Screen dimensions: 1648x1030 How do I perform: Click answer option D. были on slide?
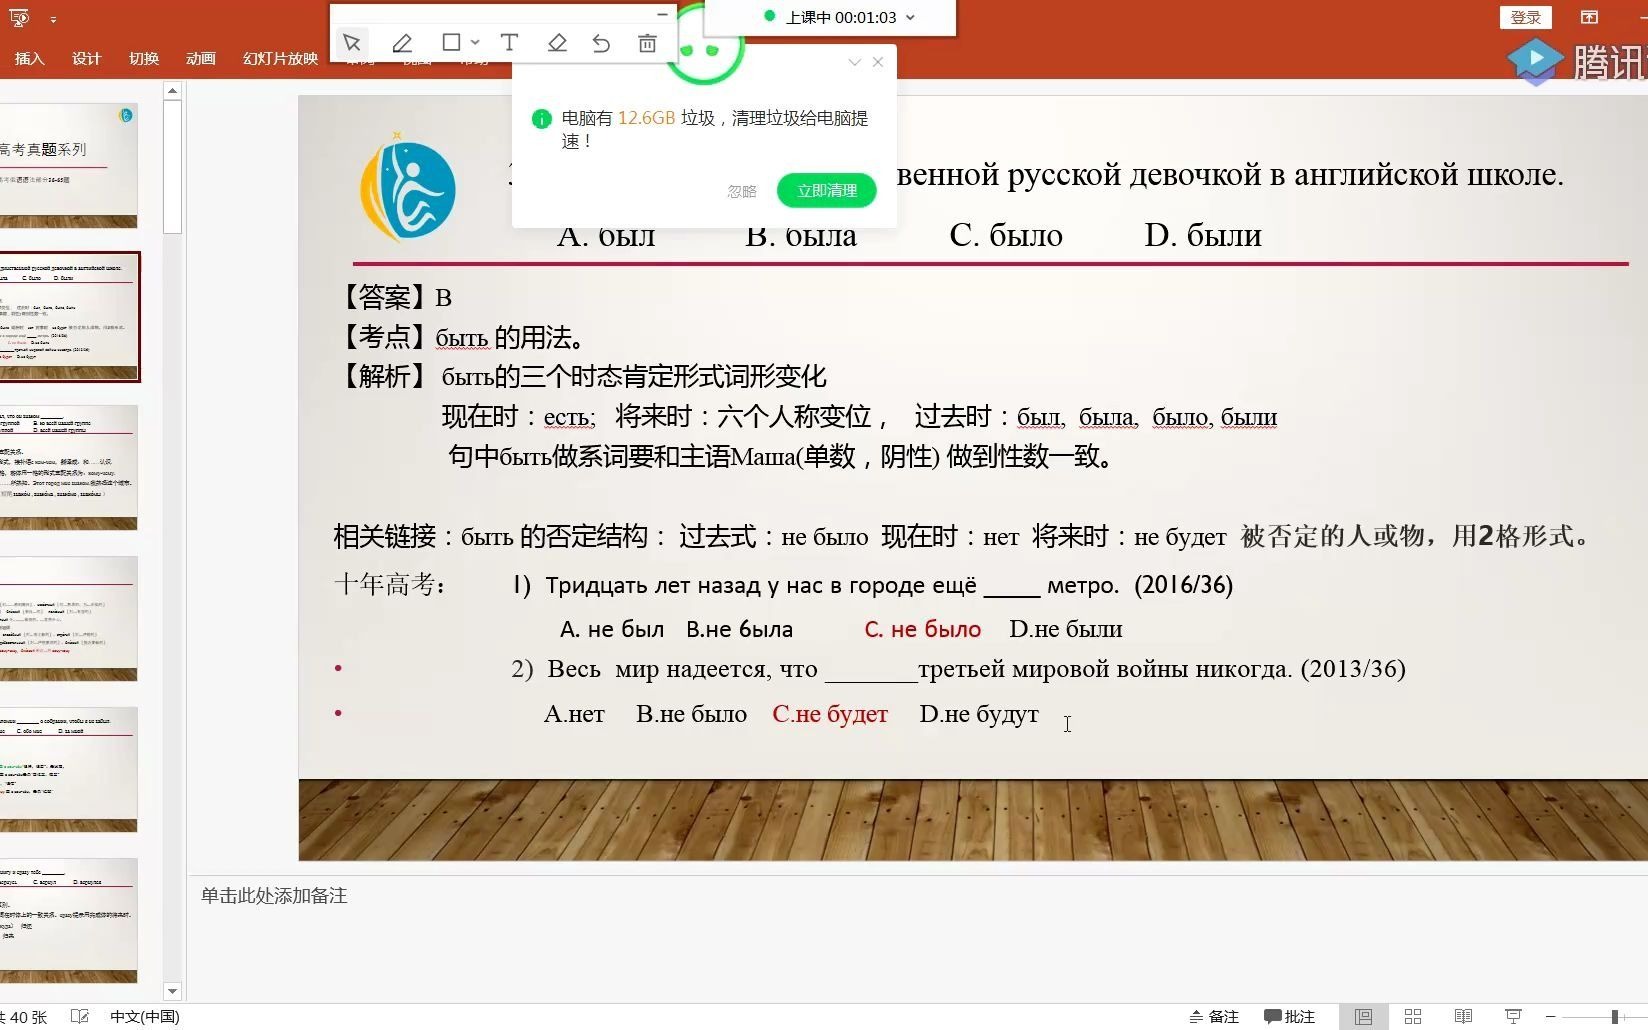point(1203,236)
